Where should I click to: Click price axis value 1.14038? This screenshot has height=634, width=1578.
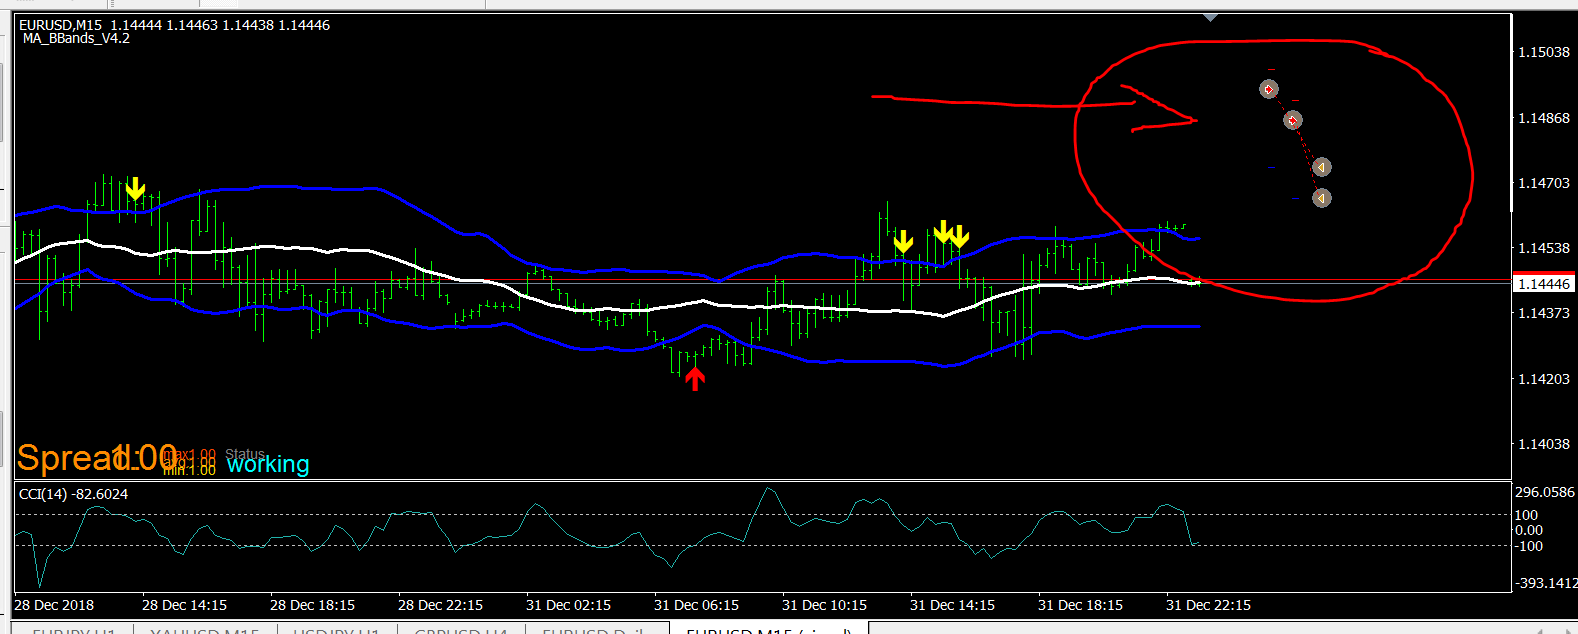(x=1544, y=444)
